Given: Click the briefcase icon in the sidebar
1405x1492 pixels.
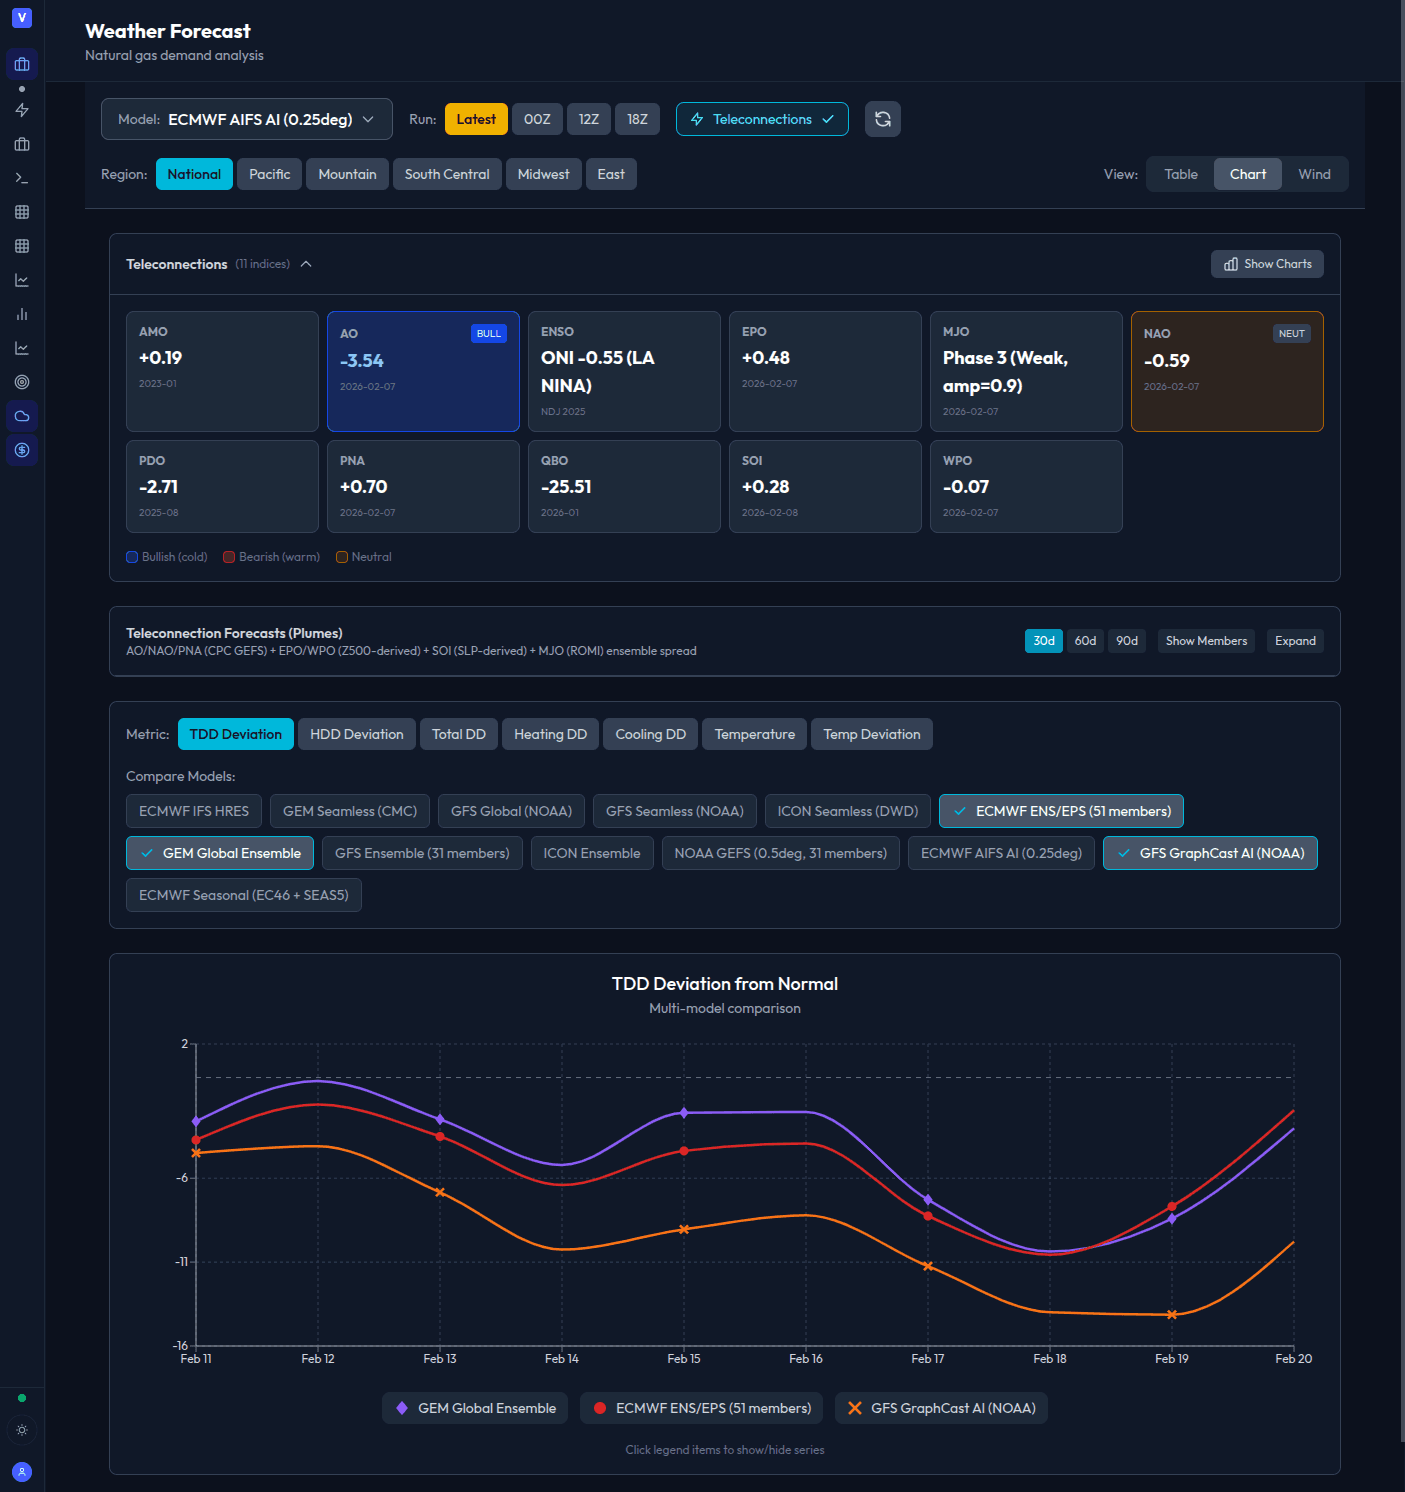Looking at the screenshot, I should (22, 144).
